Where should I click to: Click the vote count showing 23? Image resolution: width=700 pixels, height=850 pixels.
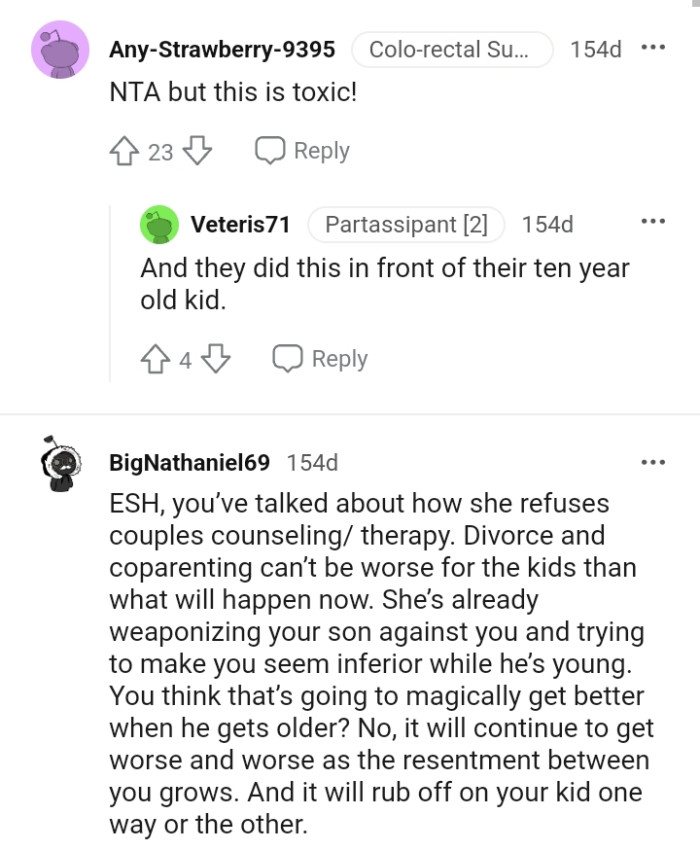(x=160, y=150)
